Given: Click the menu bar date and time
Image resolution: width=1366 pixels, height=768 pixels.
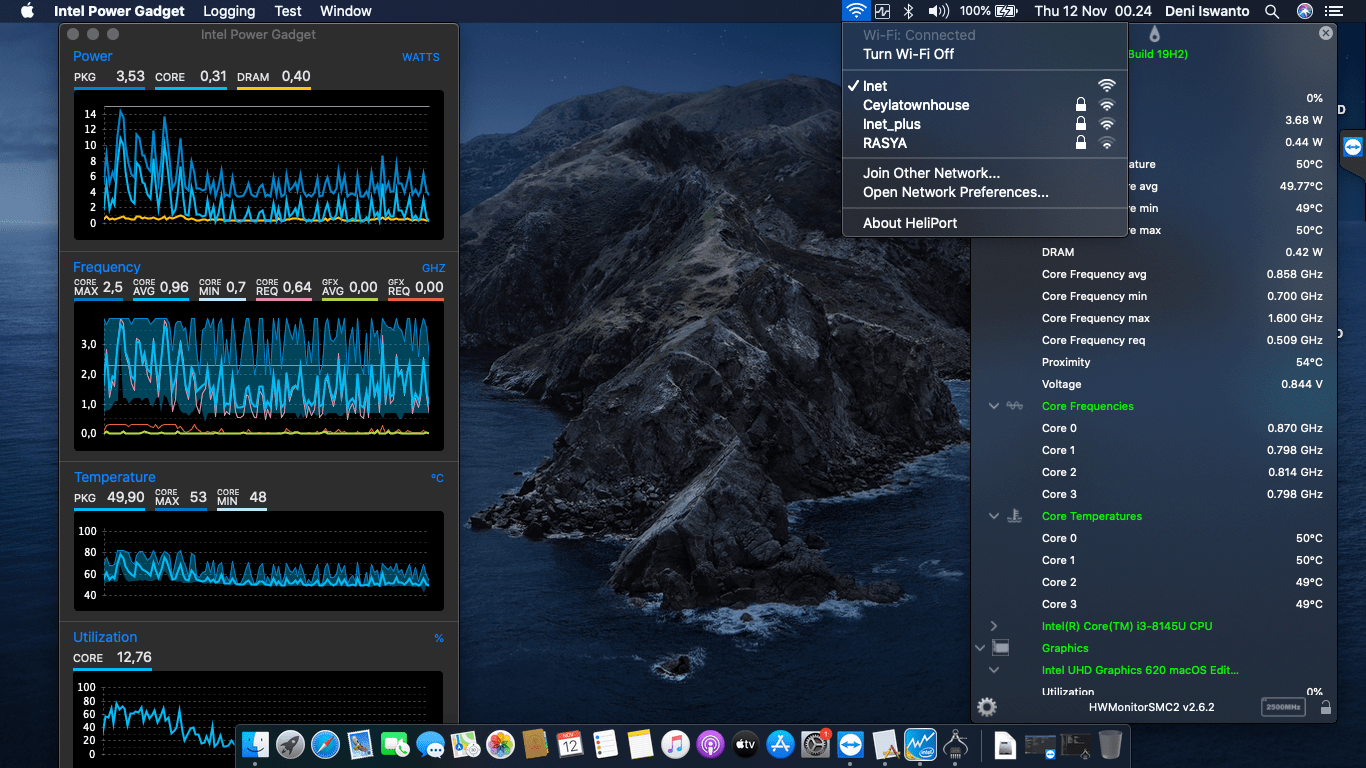Looking at the screenshot, I should click(1093, 11).
